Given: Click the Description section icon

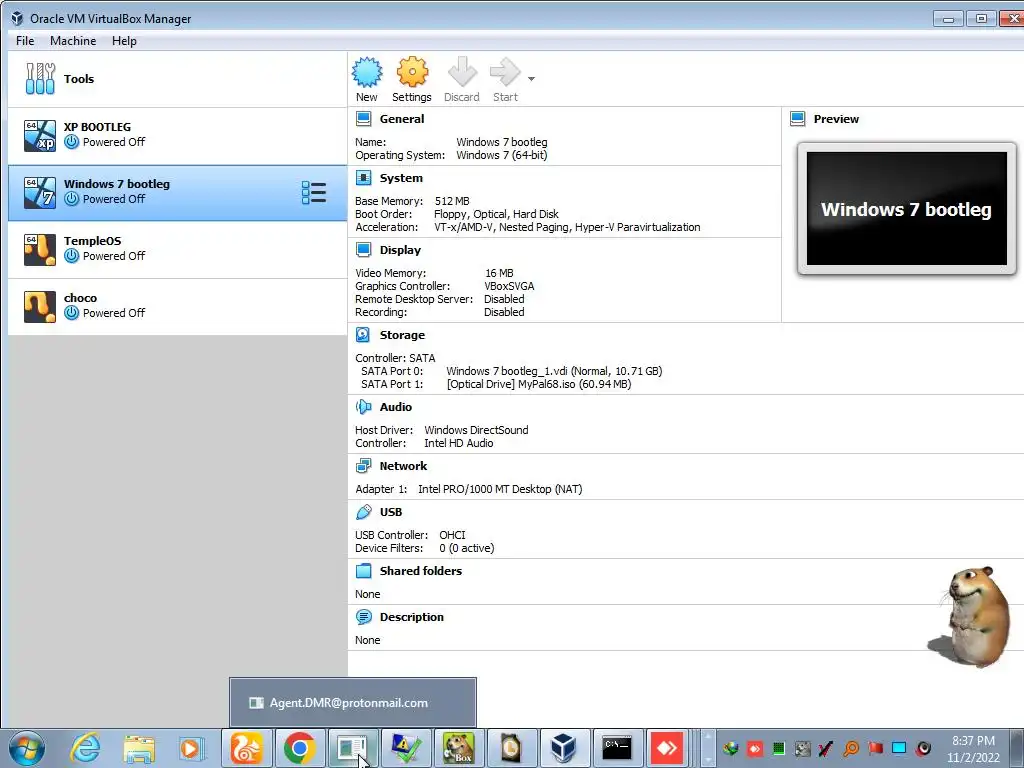Looking at the screenshot, I should point(363,616).
